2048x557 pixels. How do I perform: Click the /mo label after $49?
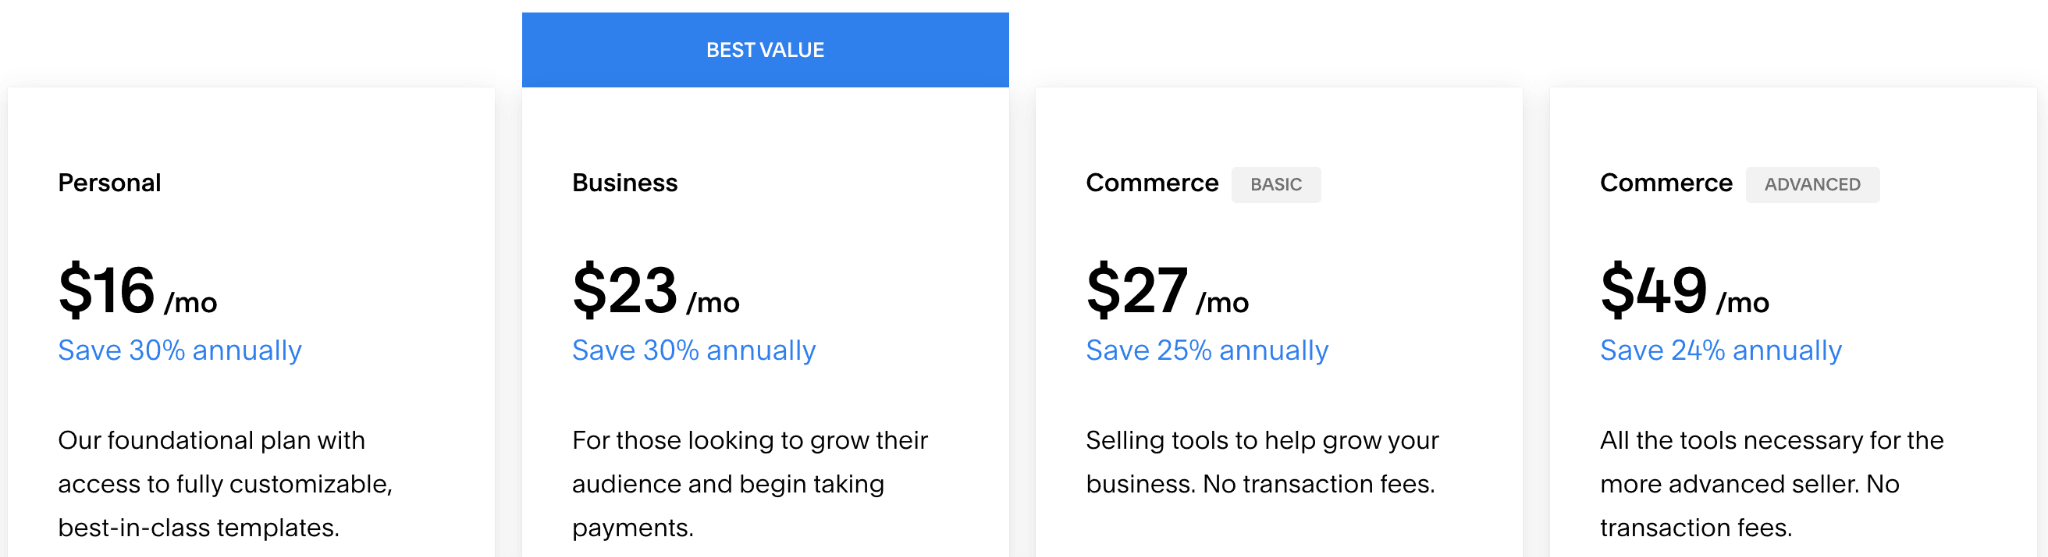(x=1743, y=303)
